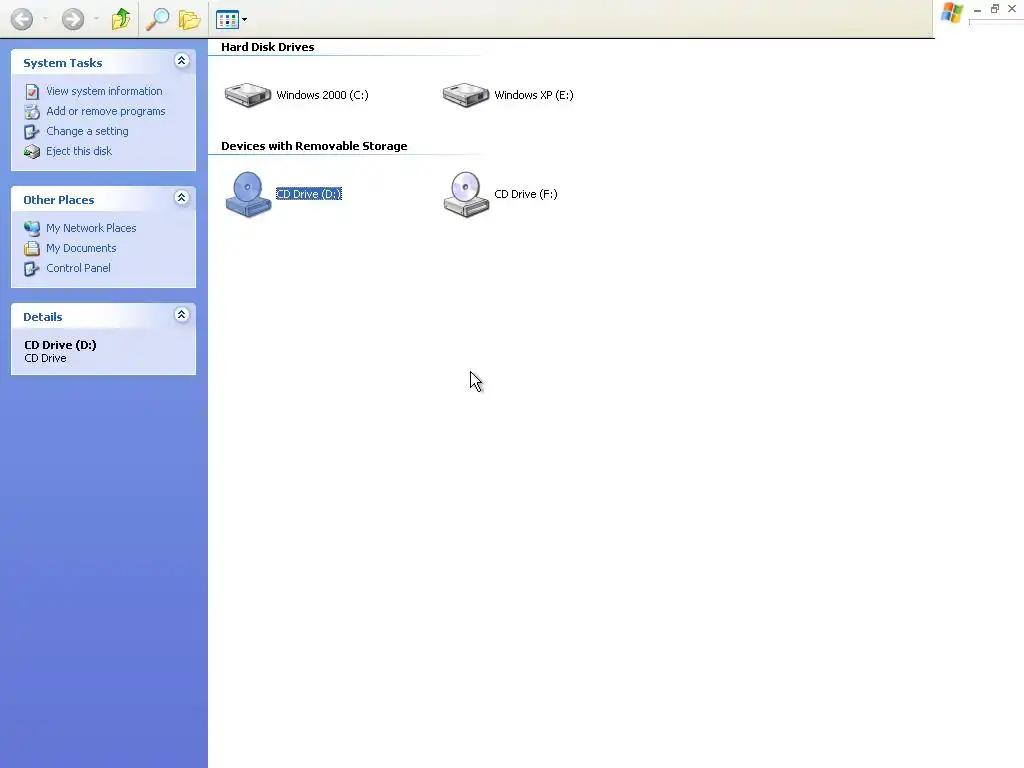Click the Eject this disk icon

pos(32,152)
